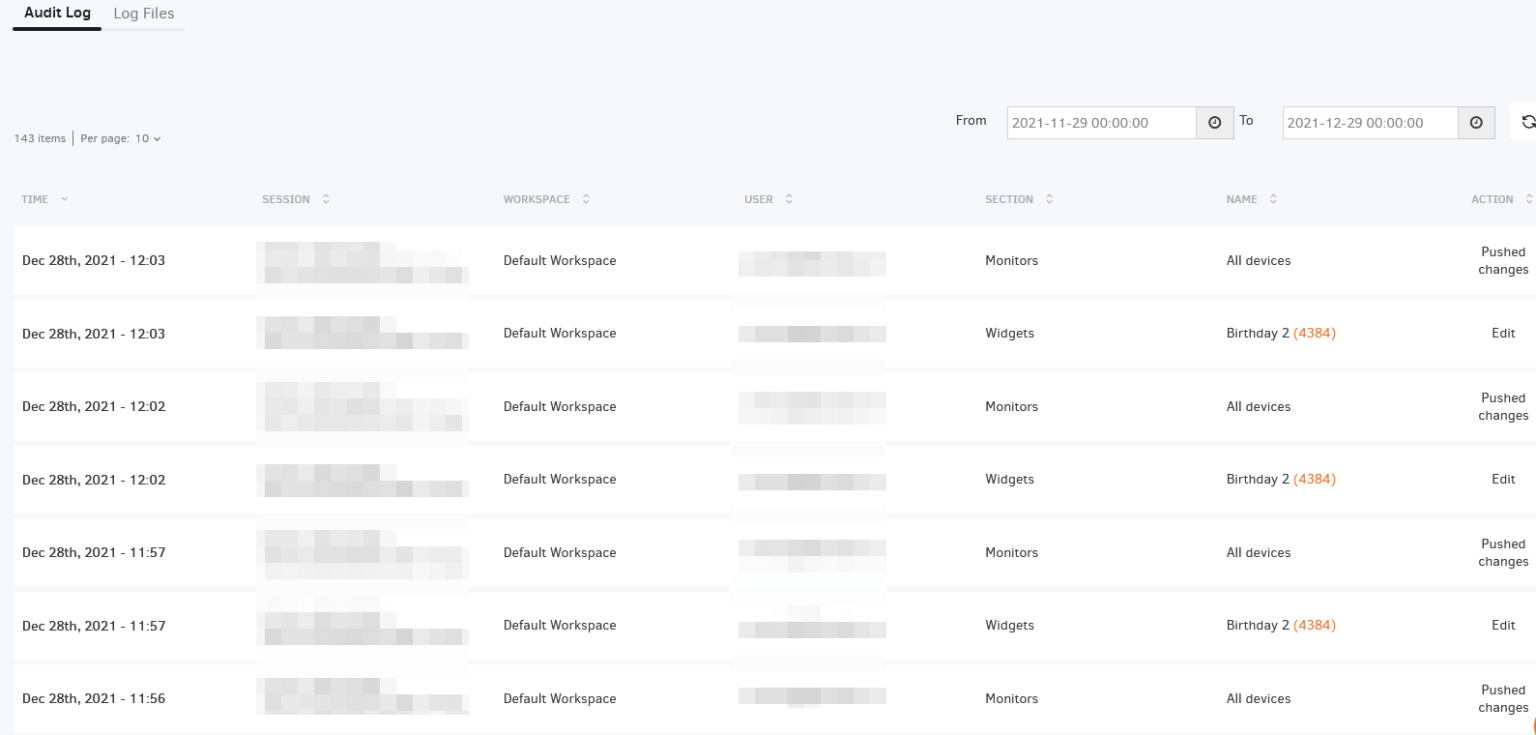1536x735 pixels.
Task: Select time cell of the 12:02 Widgets row
Action: [x=94, y=480]
